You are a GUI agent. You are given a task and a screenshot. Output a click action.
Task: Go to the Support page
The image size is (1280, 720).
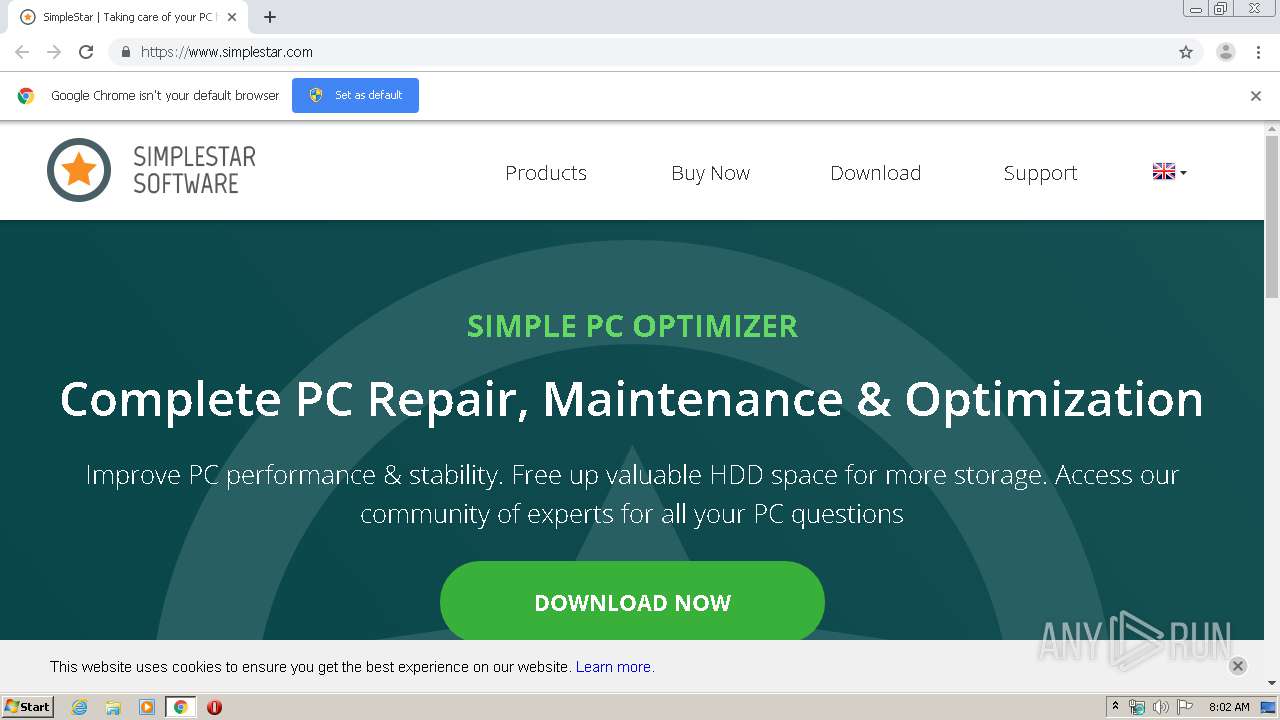pyautogui.click(x=1040, y=173)
